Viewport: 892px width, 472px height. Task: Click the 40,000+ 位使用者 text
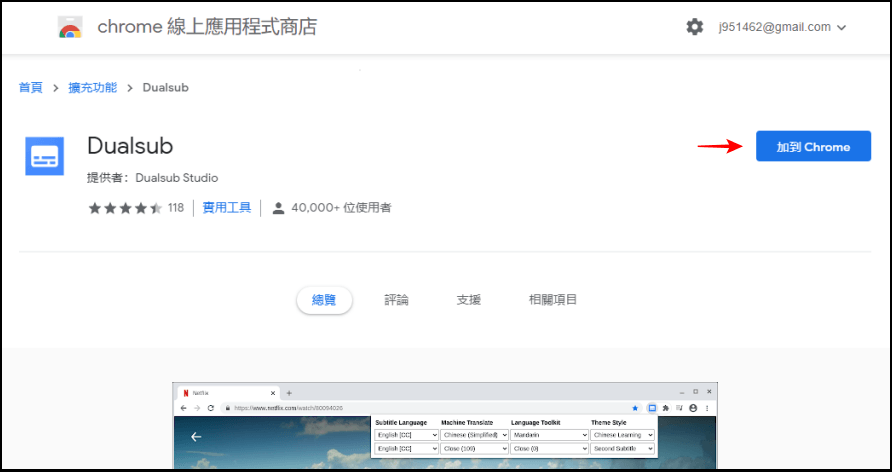(x=341, y=208)
